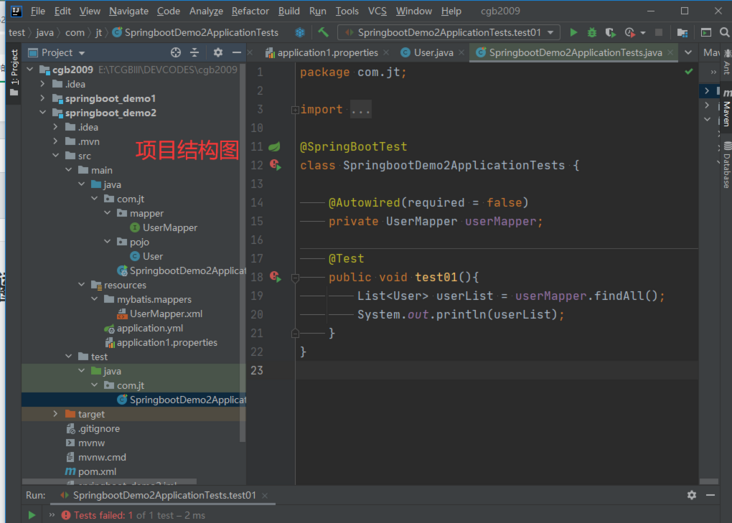Run with coverage icon

[610, 32]
